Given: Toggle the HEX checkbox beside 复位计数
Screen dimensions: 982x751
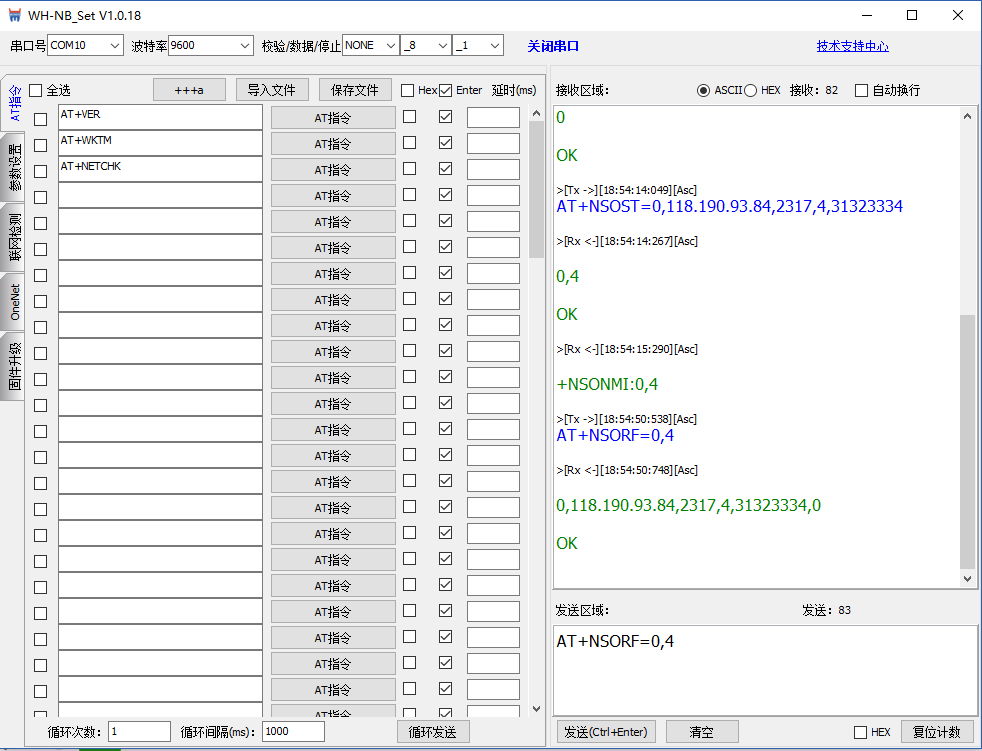Looking at the screenshot, I should click(861, 732).
